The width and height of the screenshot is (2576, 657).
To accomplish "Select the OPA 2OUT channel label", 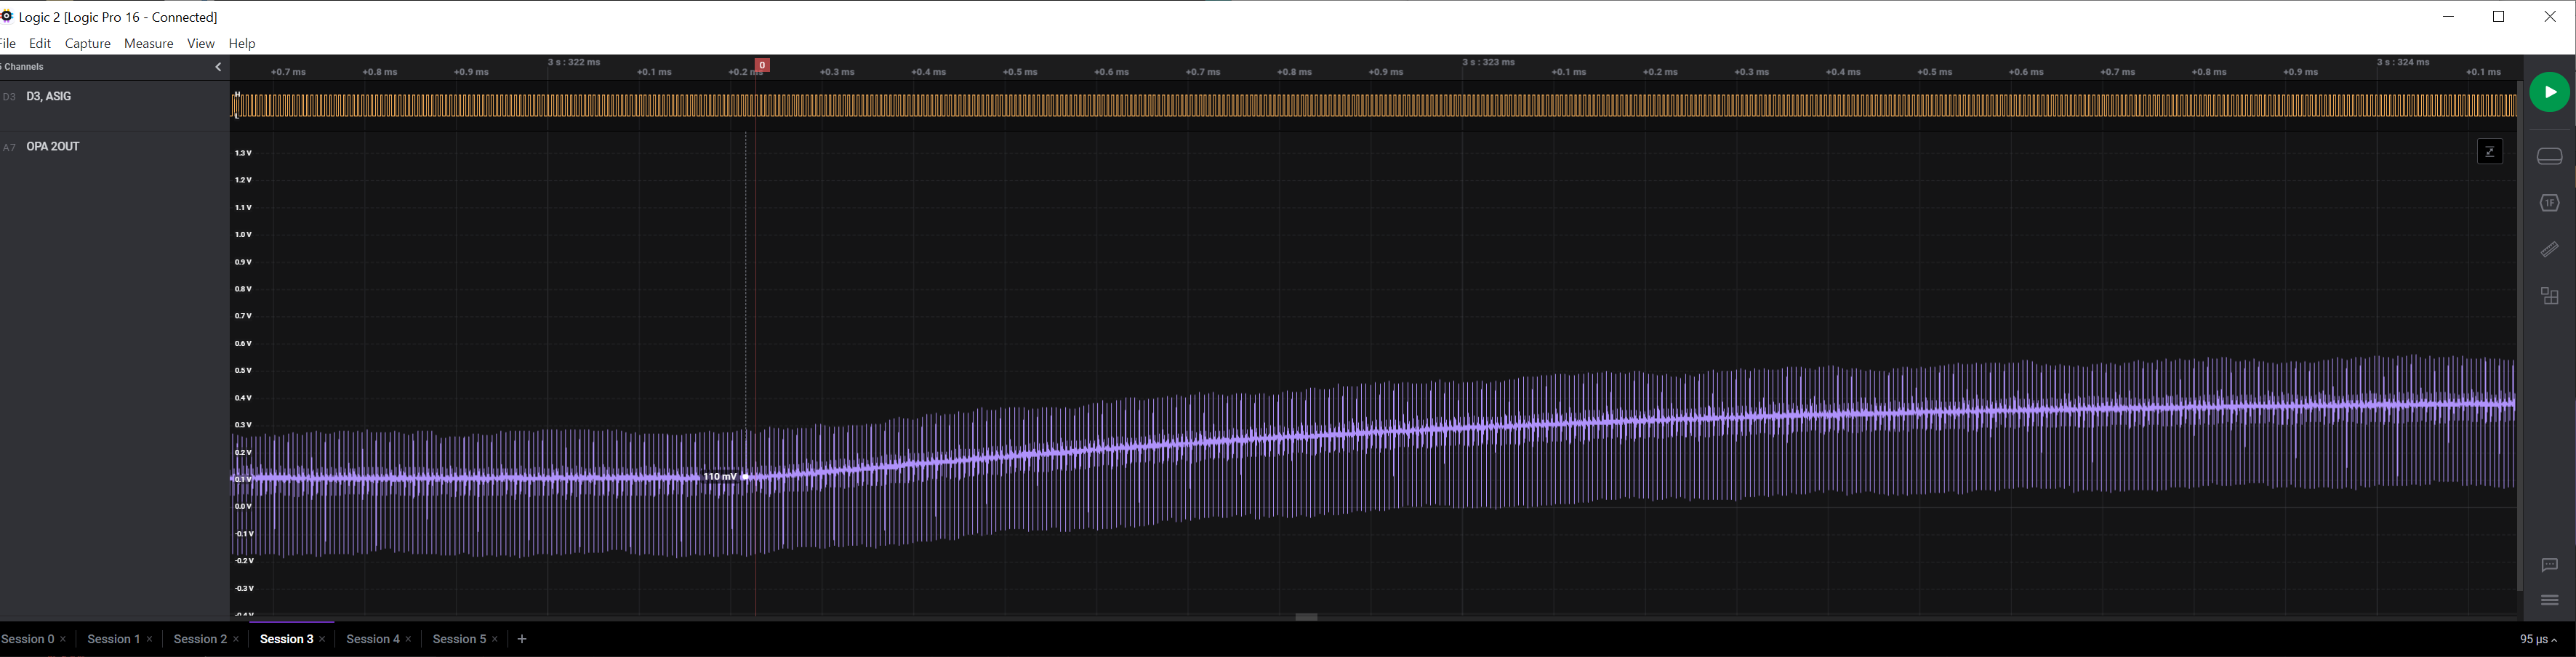I will click(53, 147).
